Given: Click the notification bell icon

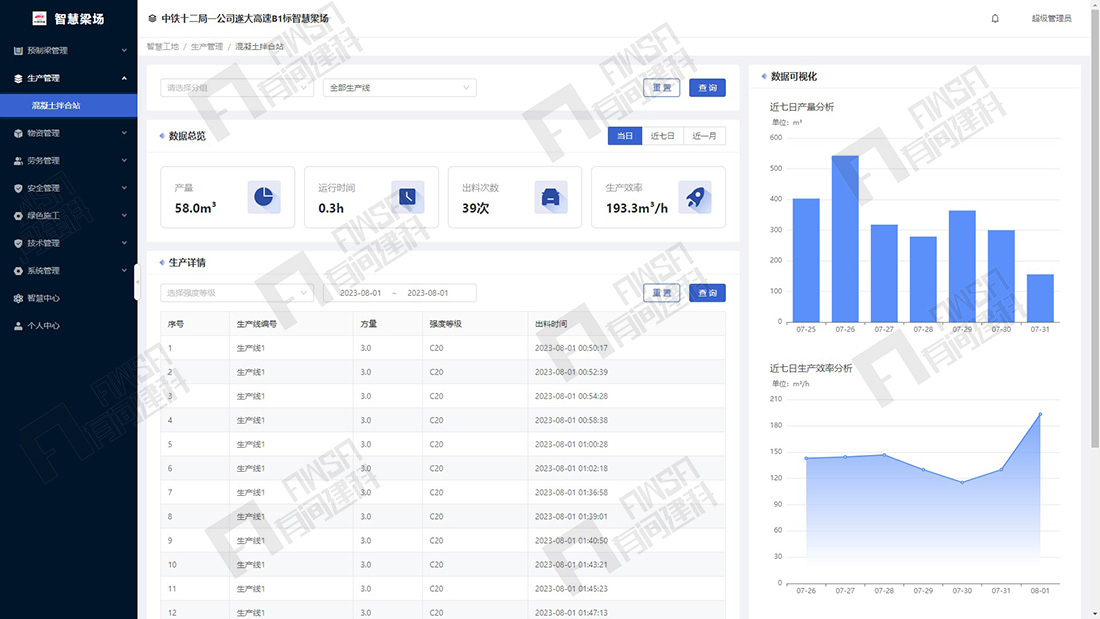Looking at the screenshot, I should 995,18.
